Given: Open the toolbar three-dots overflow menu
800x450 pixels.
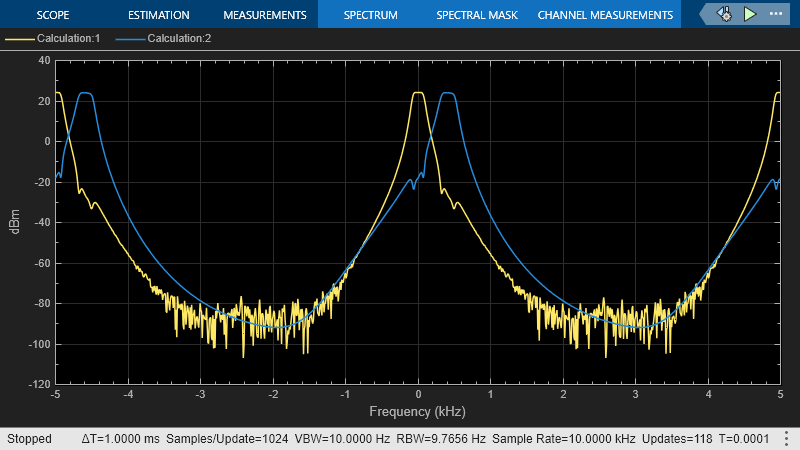Looking at the screenshot, I should click(776, 14).
